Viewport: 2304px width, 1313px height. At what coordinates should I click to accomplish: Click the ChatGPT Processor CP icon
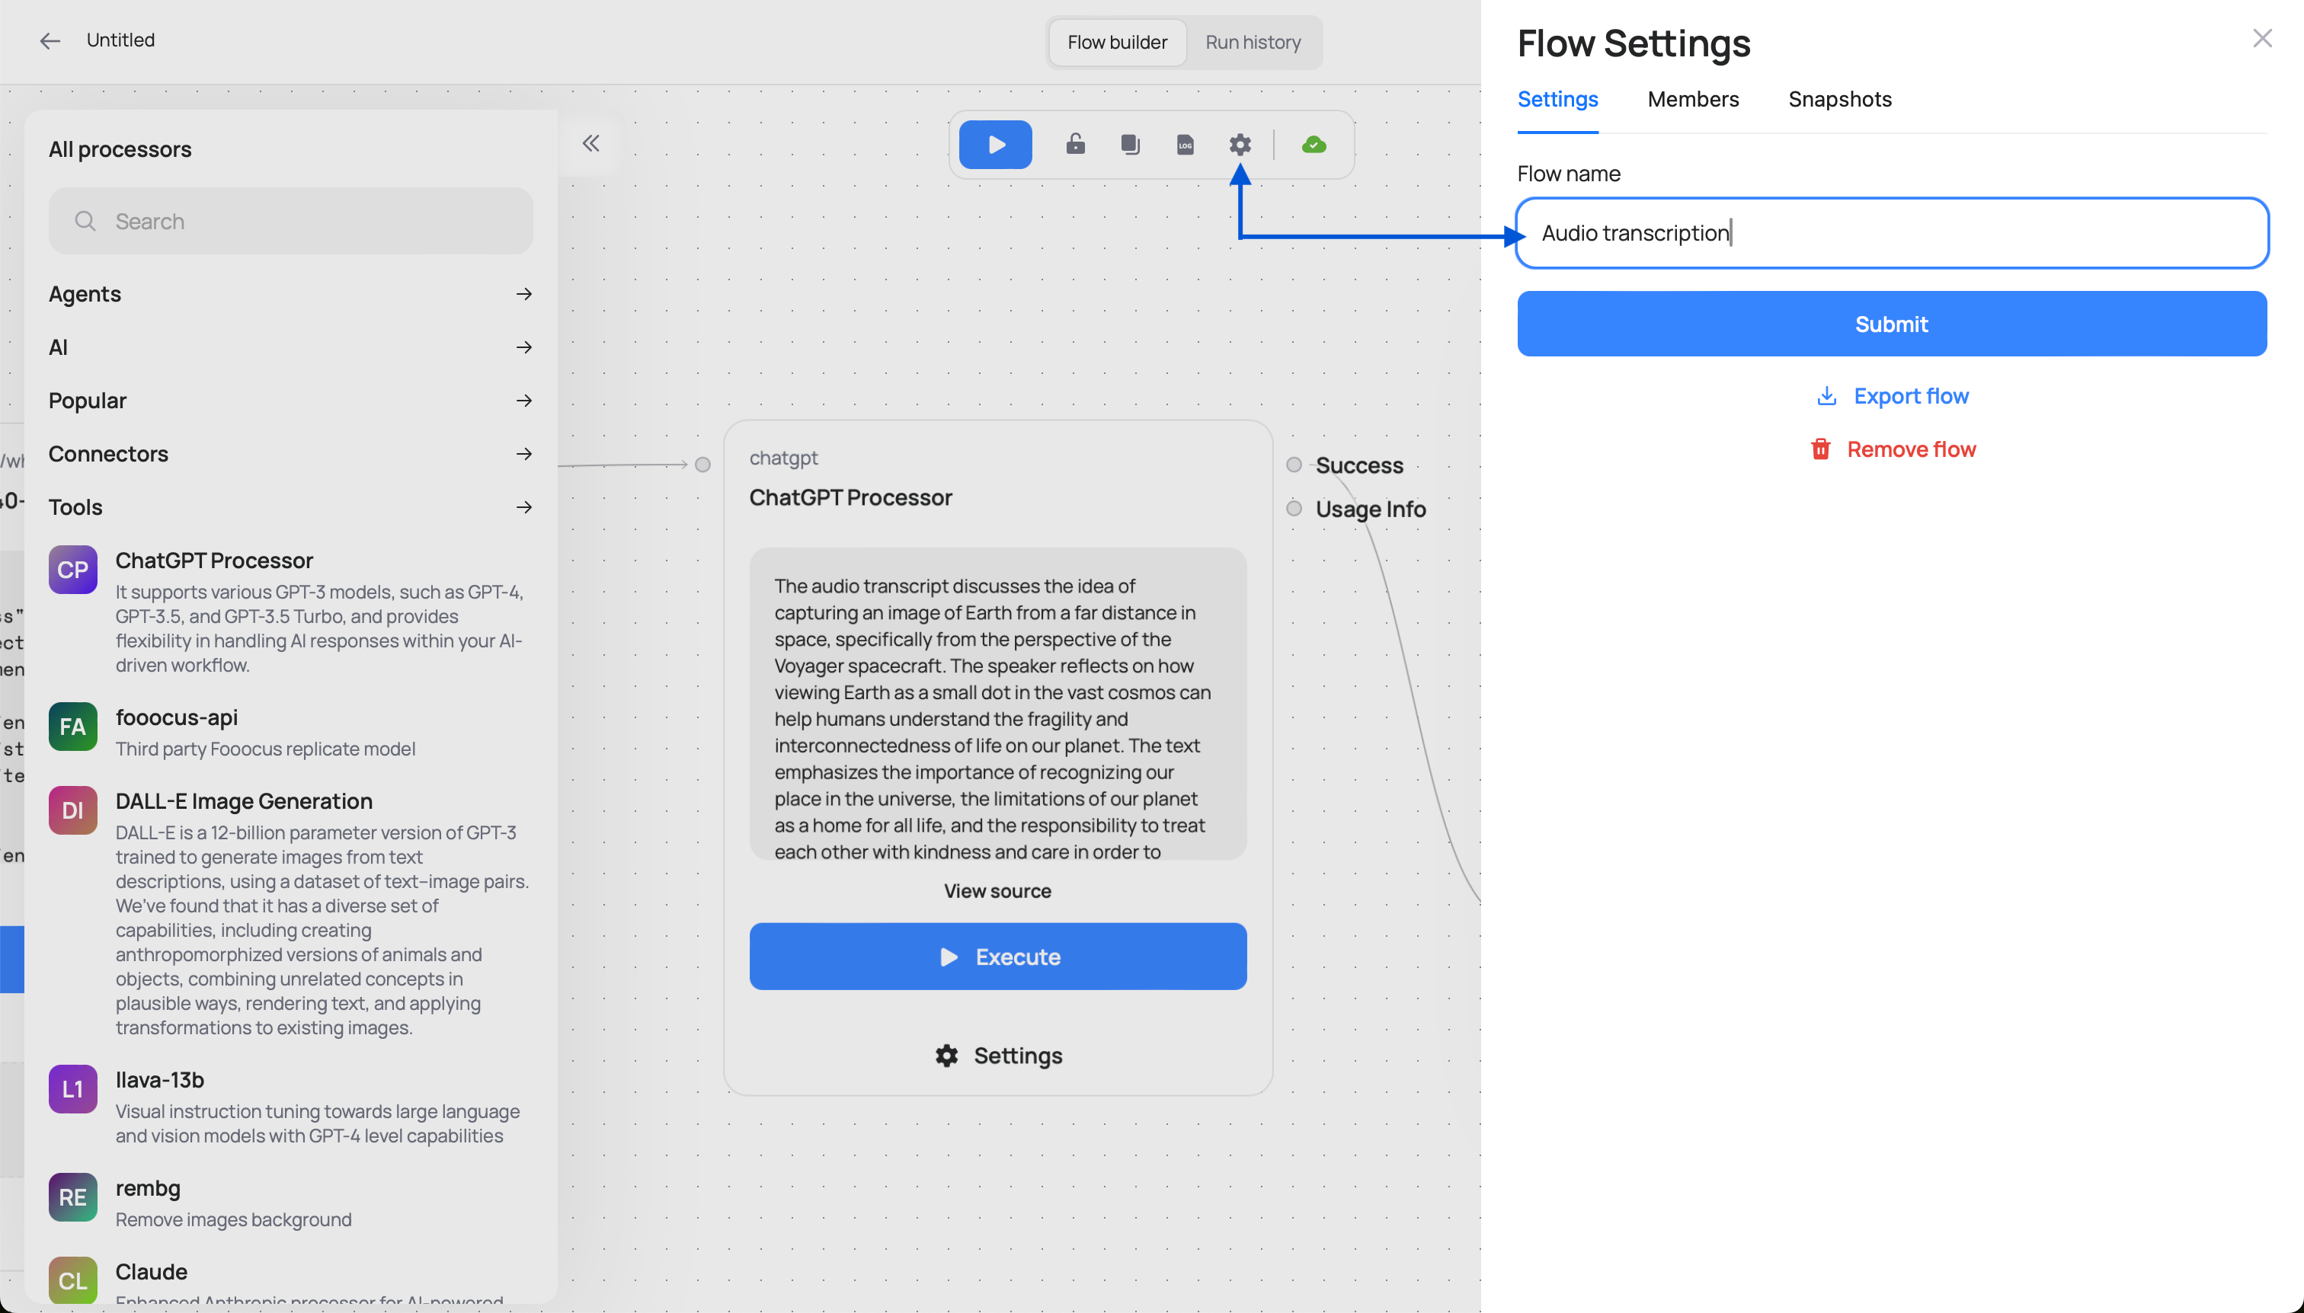point(73,569)
